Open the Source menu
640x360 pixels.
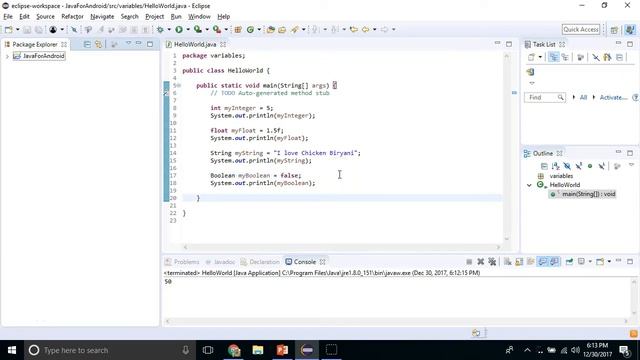click(45, 16)
